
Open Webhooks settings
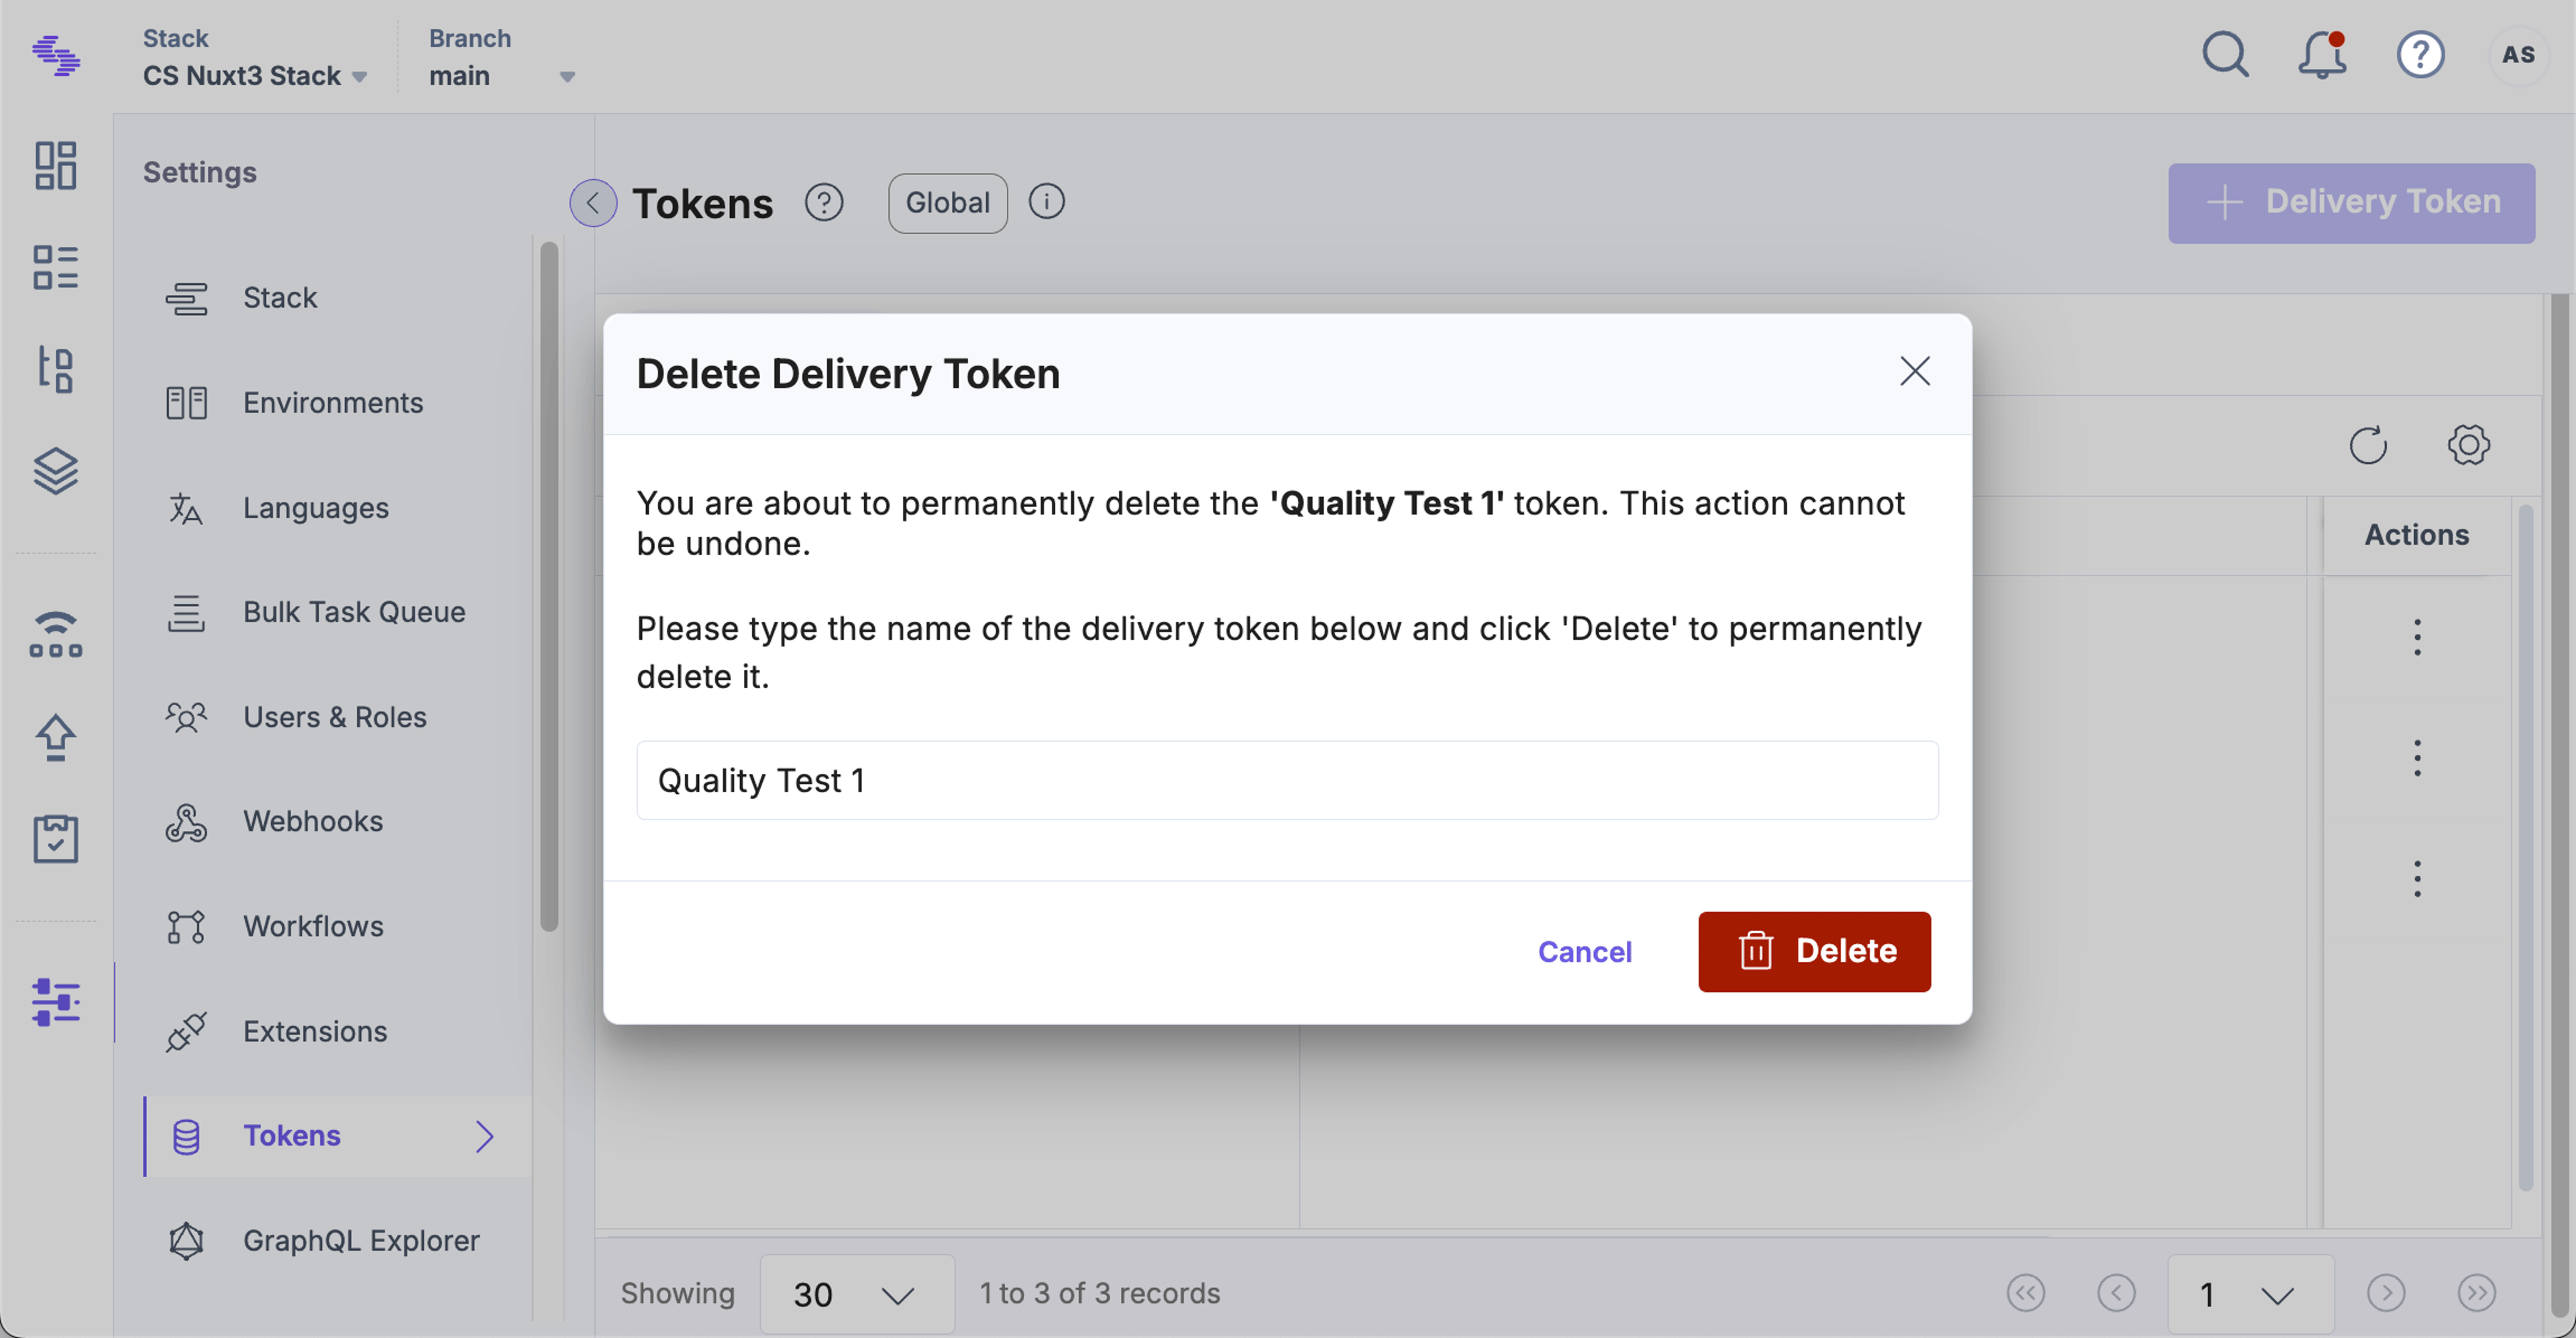[x=337, y=821]
